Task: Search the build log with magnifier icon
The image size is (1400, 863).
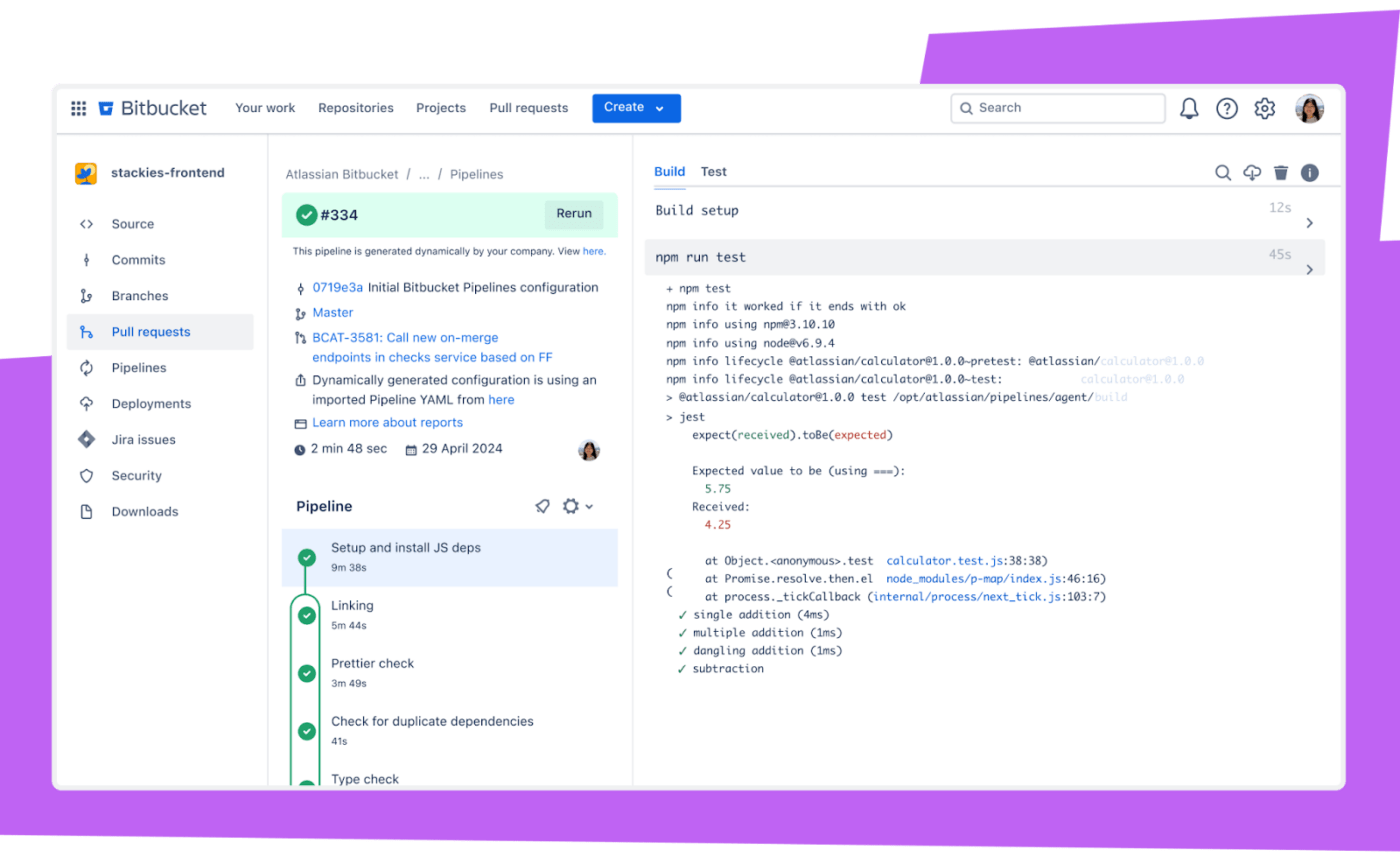Action: pos(1223,173)
